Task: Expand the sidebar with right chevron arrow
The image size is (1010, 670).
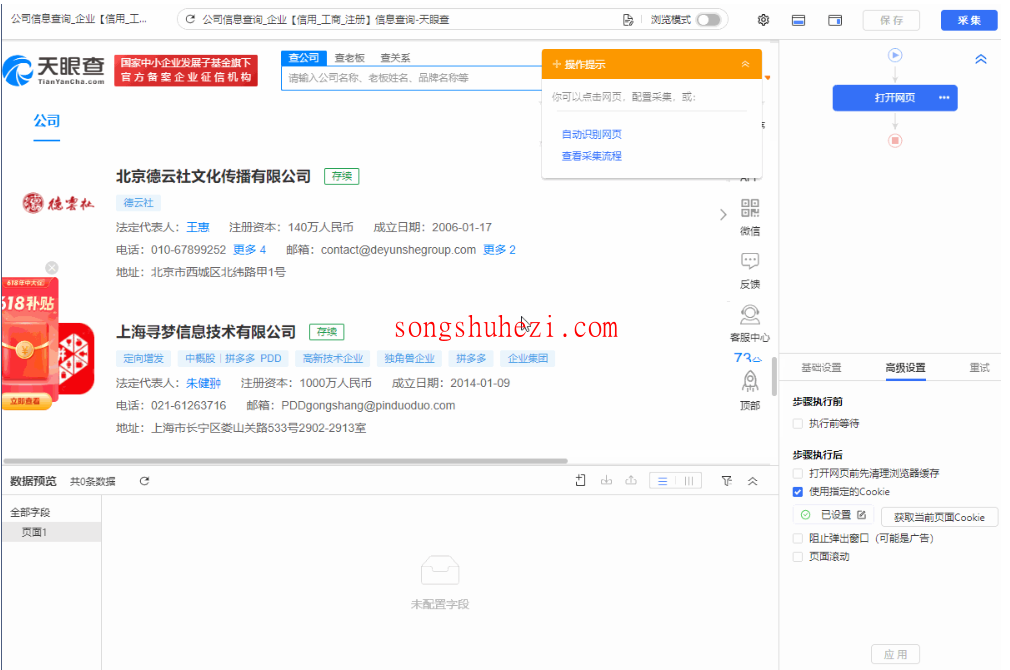Action: coord(723,215)
